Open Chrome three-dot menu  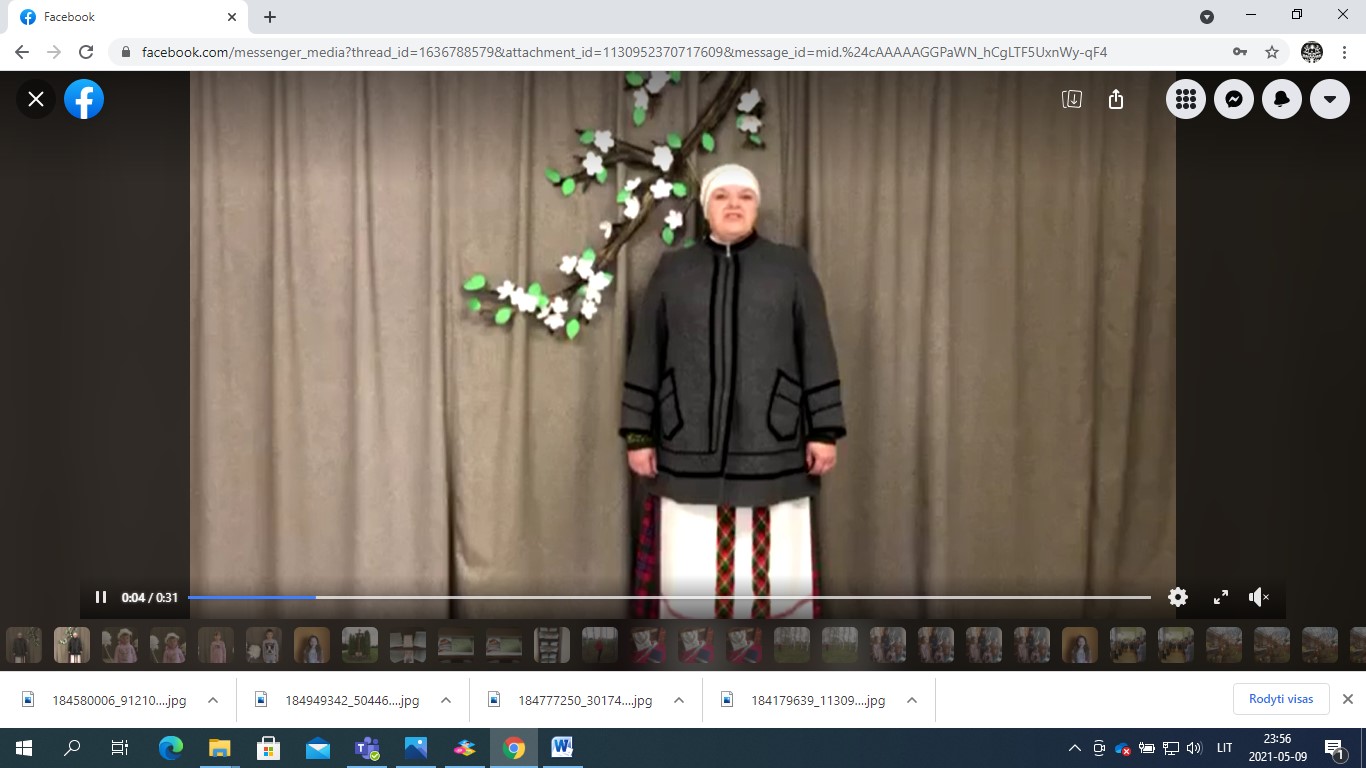[x=1345, y=52]
